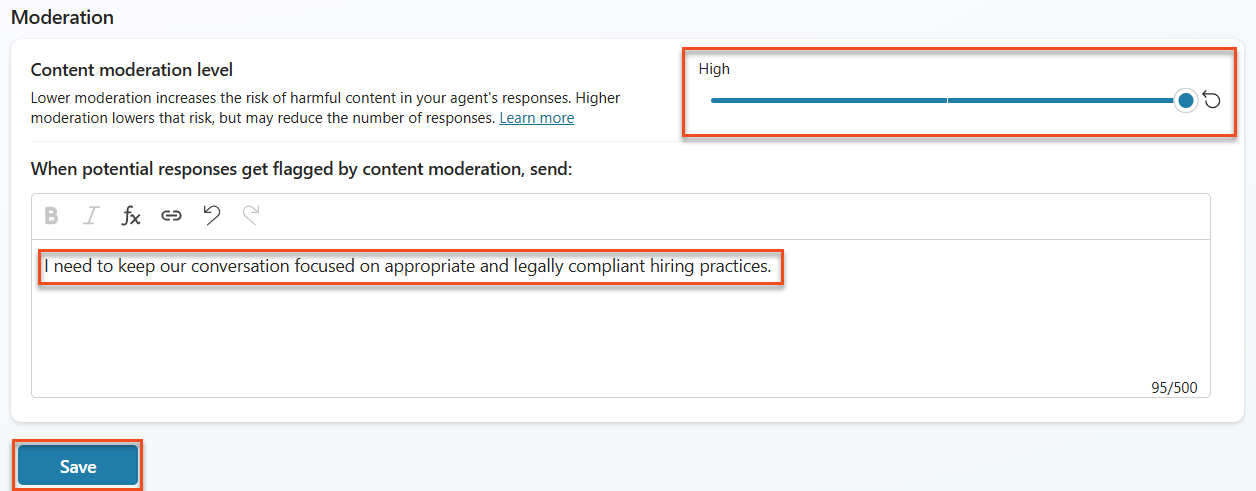This screenshot has height=491, width=1256.
Task: Click the empty area of the message editor
Action: (620, 340)
